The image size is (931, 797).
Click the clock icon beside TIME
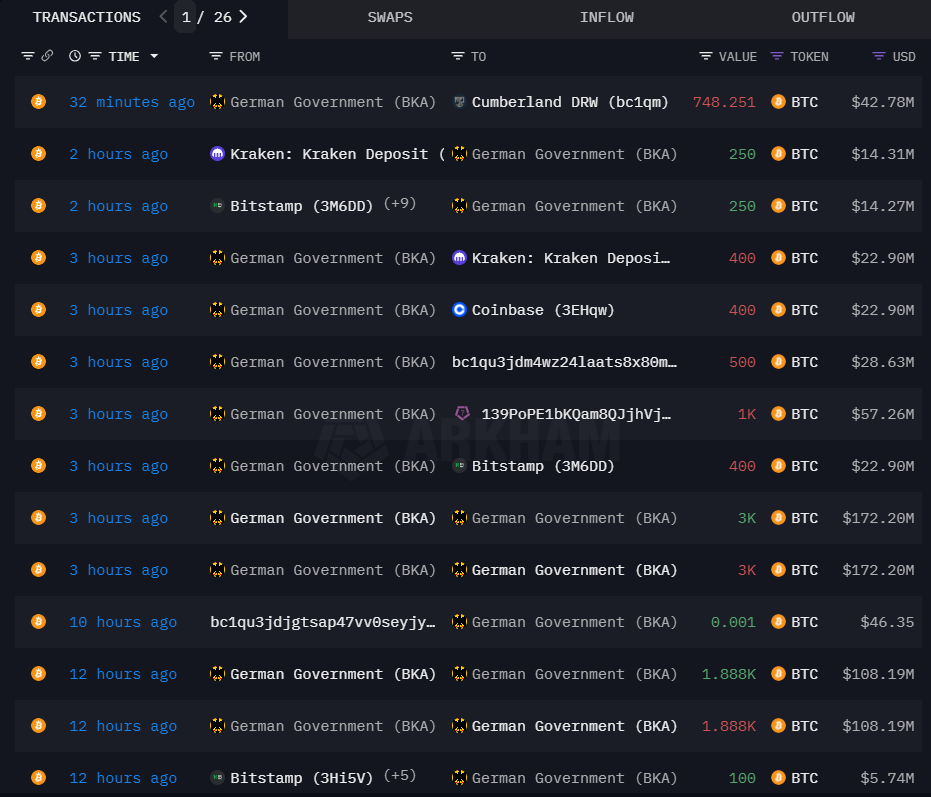(75, 57)
